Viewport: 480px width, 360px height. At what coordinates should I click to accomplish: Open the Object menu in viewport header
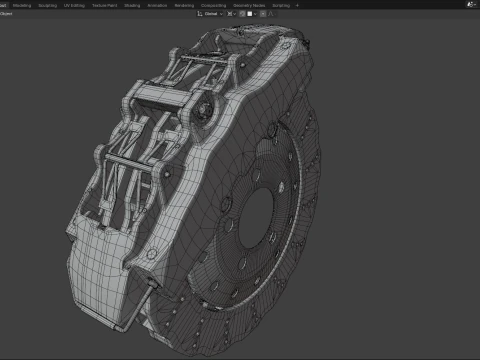pyautogui.click(x=6, y=14)
